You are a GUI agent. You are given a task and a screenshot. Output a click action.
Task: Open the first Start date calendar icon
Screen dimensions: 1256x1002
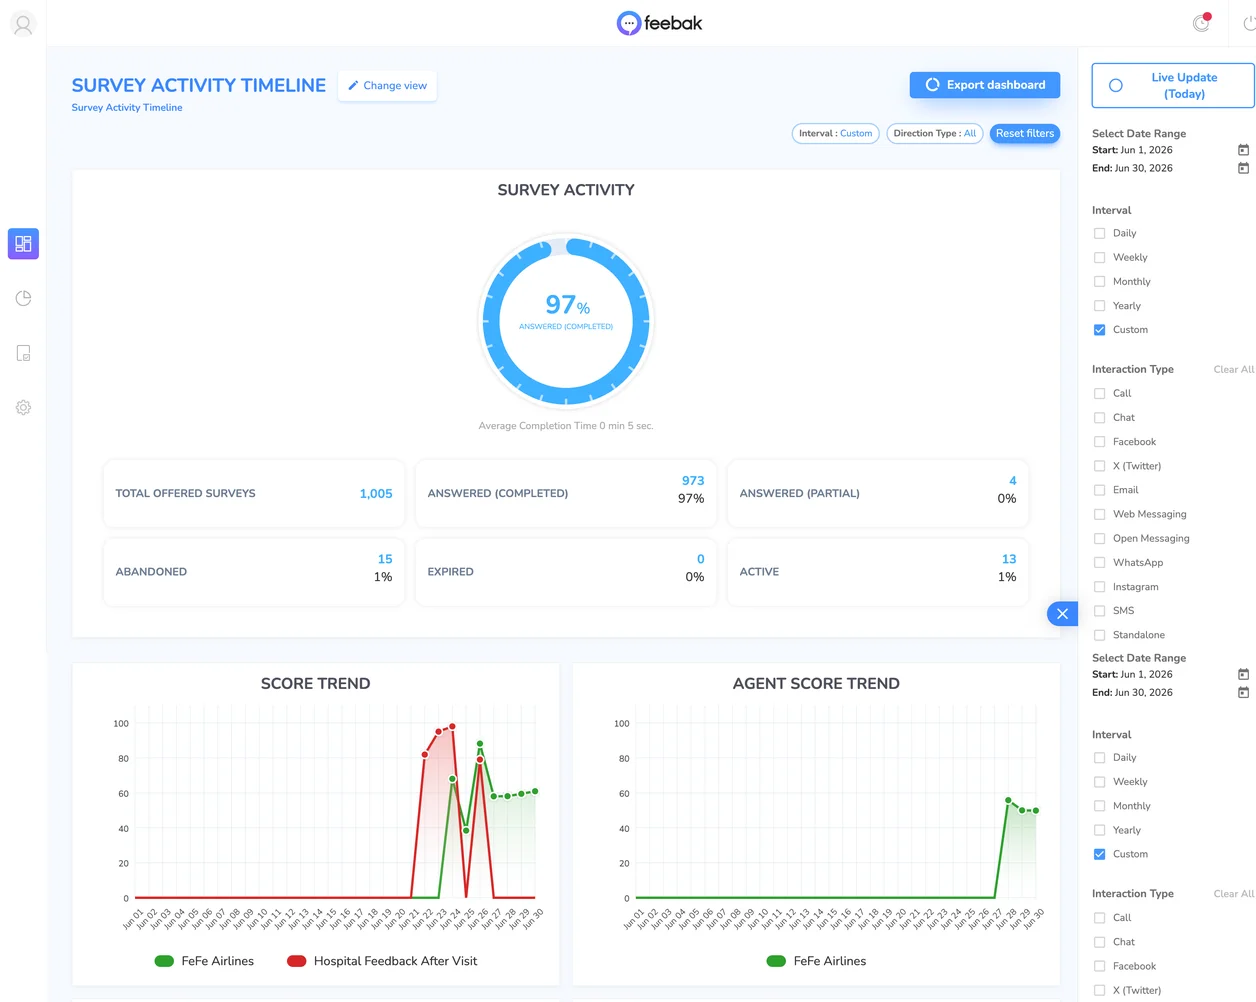[x=1243, y=150]
